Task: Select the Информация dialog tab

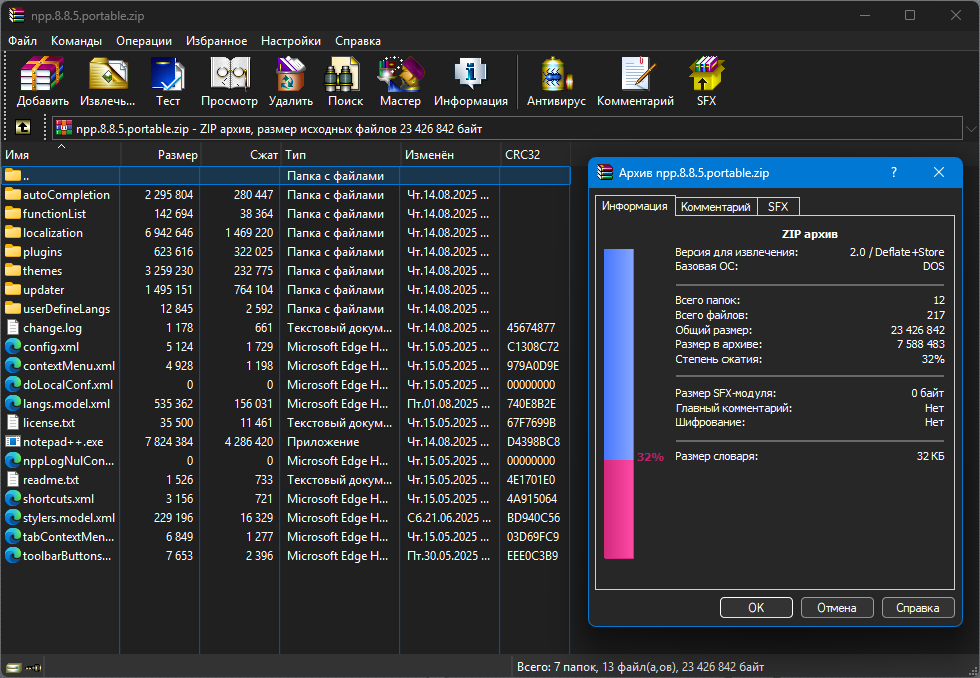Action: point(634,206)
